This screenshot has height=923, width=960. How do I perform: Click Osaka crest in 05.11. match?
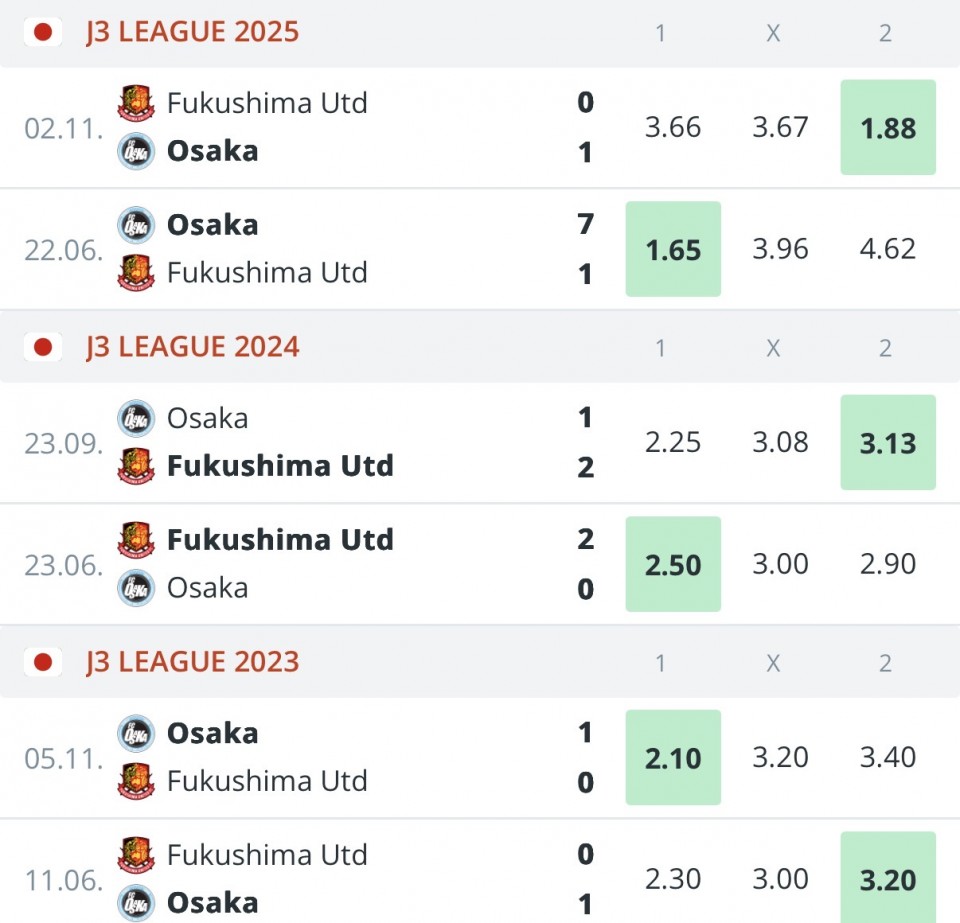tap(136, 733)
